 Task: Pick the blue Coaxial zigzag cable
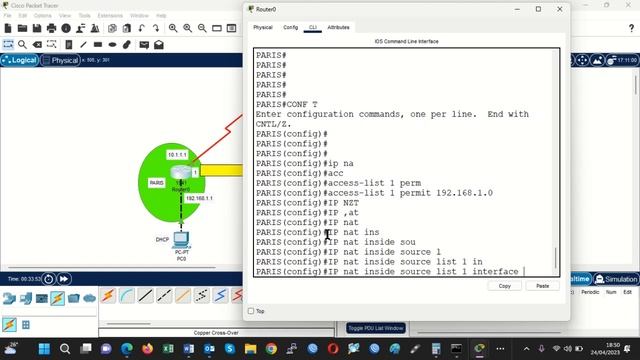point(220,296)
